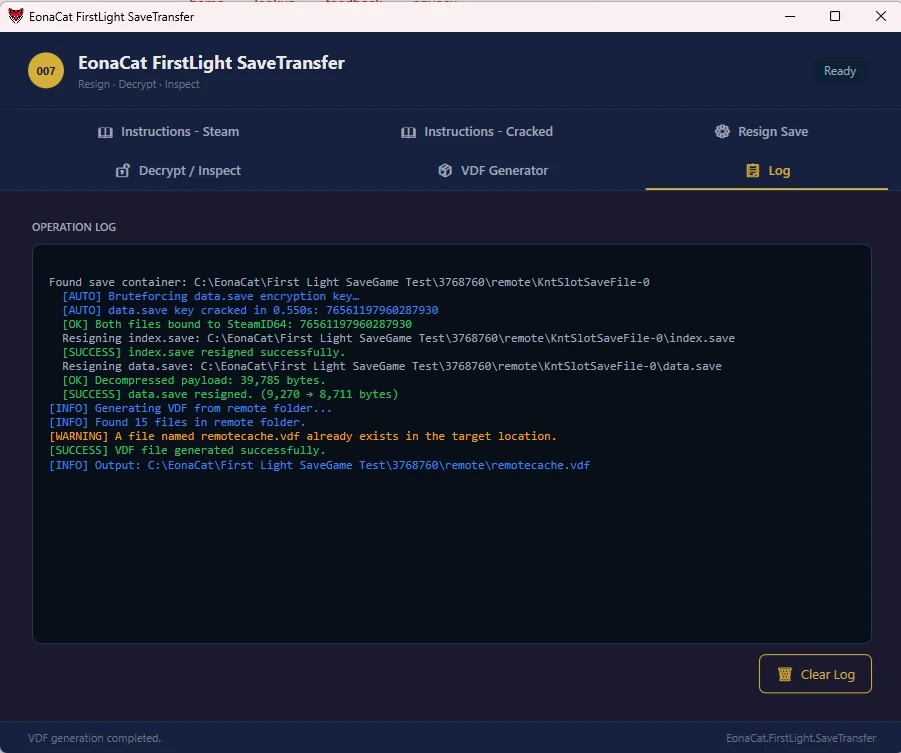Click the yellow 007 badge logo
The height and width of the screenshot is (753, 901).
point(46,71)
